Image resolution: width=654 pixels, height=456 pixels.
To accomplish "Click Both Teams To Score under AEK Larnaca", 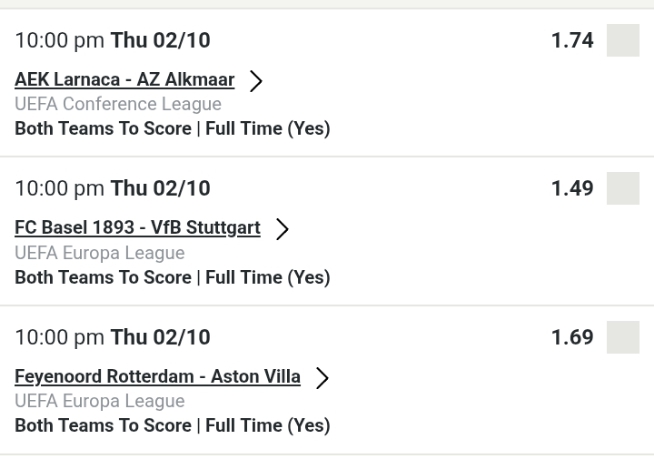I will click(172, 127).
